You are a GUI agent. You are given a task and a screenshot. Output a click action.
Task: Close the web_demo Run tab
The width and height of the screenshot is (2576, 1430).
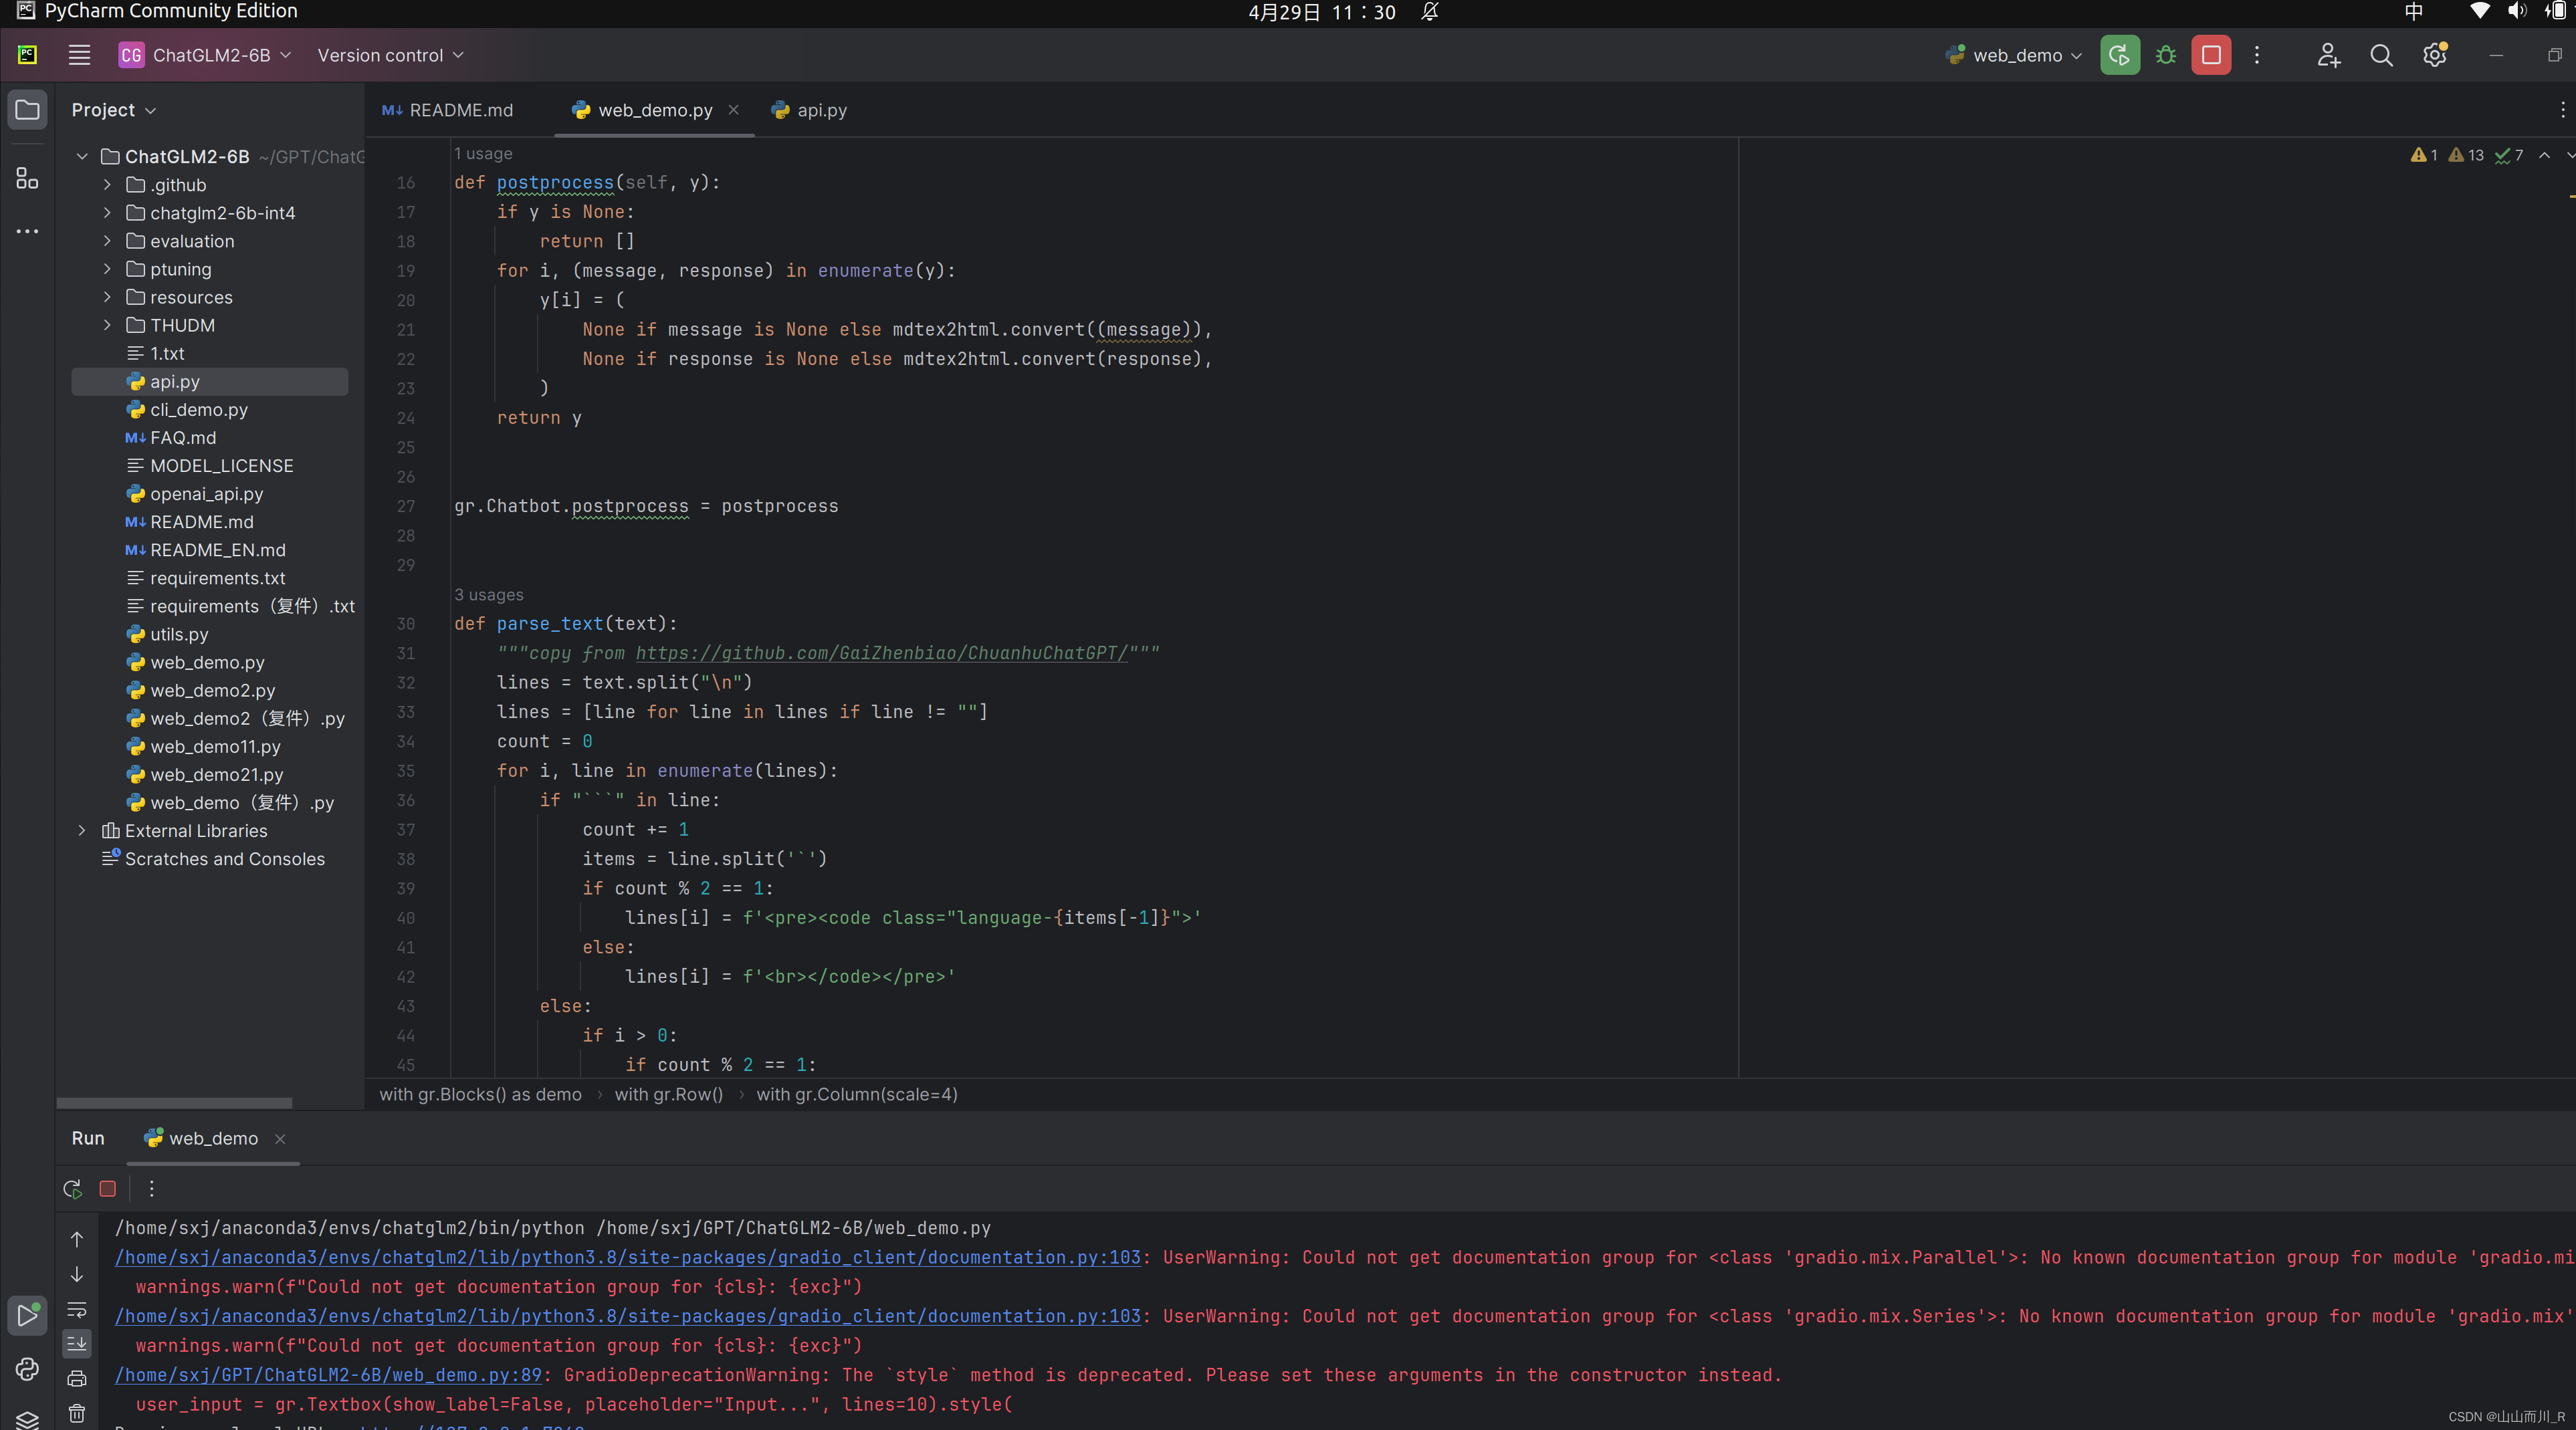coord(280,1138)
